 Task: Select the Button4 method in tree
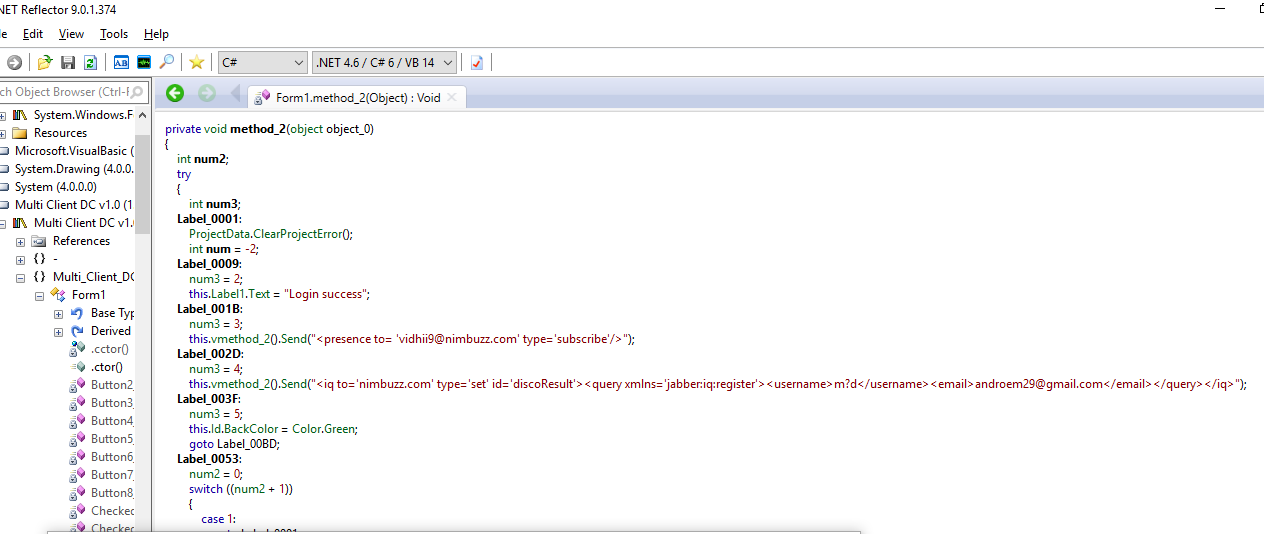coord(111,421)
